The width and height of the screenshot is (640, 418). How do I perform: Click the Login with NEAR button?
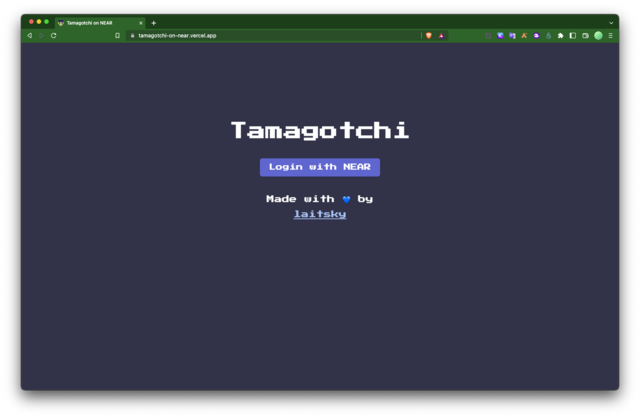320,167
